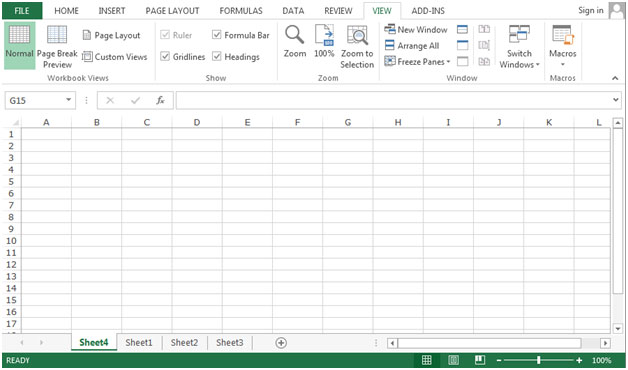The width and height of the screenshot is (628, 370).
Task: Click the Arrange All icon
Action: click(x=390, y=45)
